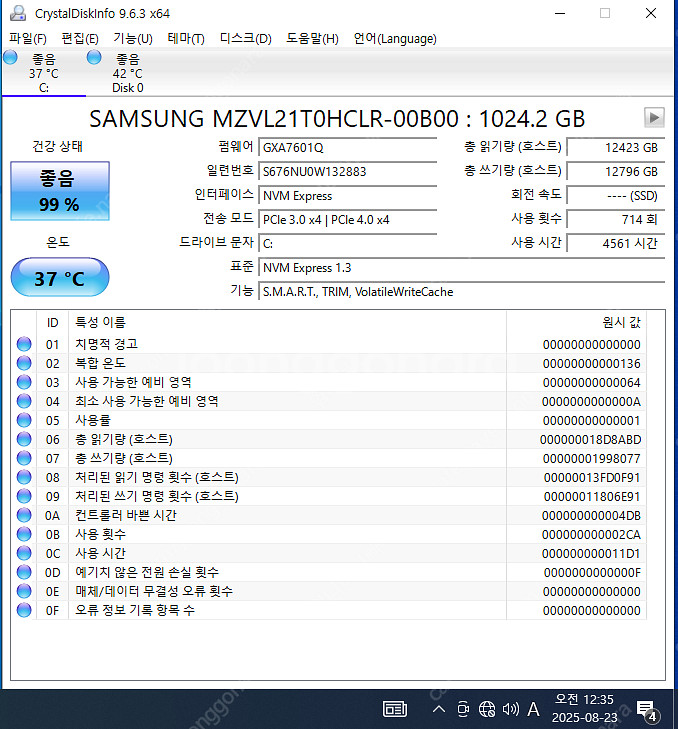678x729 pixels.
Task: Open the 테마(T) menu
Action: pos(186,39)
